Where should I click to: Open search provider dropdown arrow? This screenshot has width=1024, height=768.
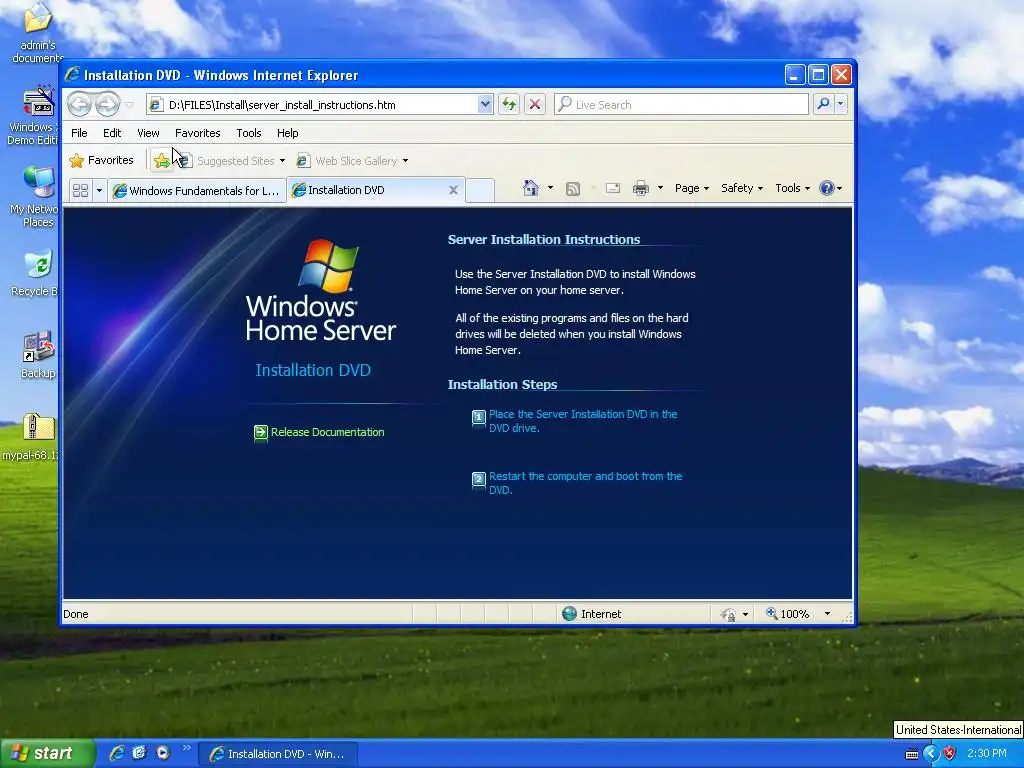[x=840, y=104]
